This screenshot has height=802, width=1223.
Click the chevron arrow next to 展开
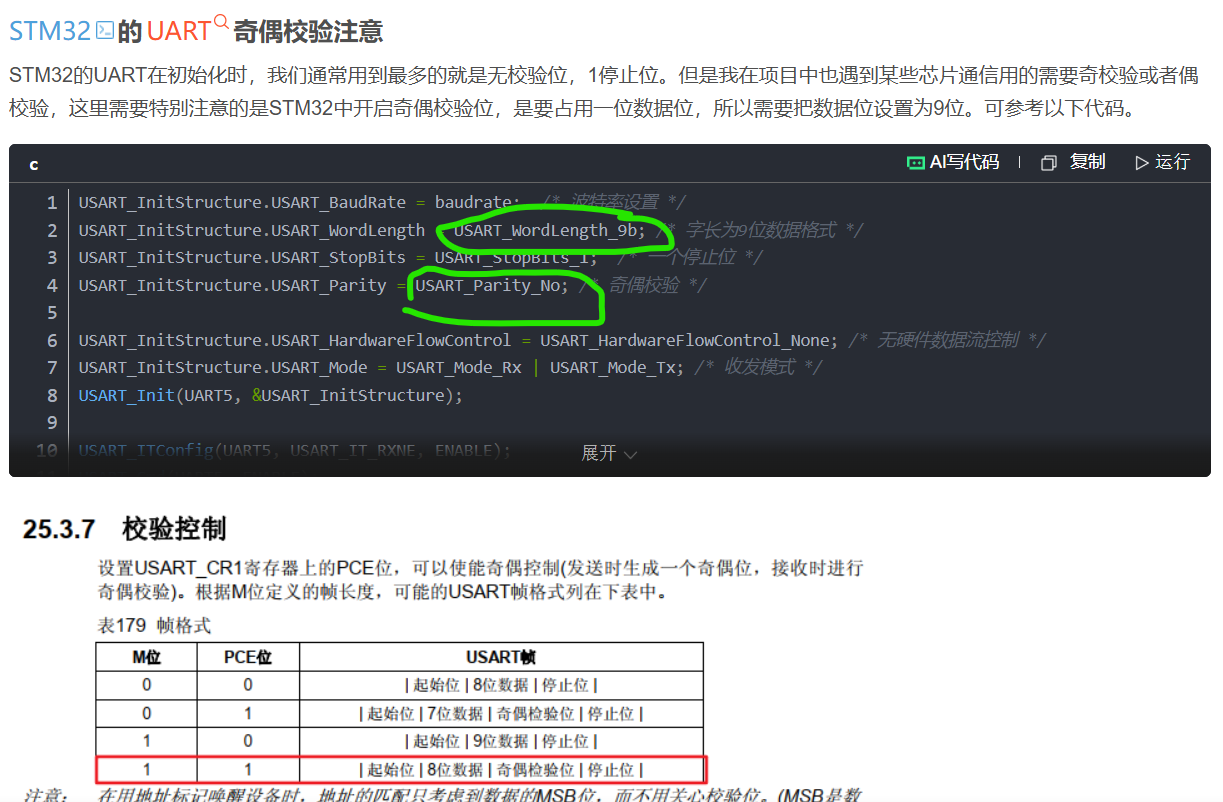(x=630, y=454)
